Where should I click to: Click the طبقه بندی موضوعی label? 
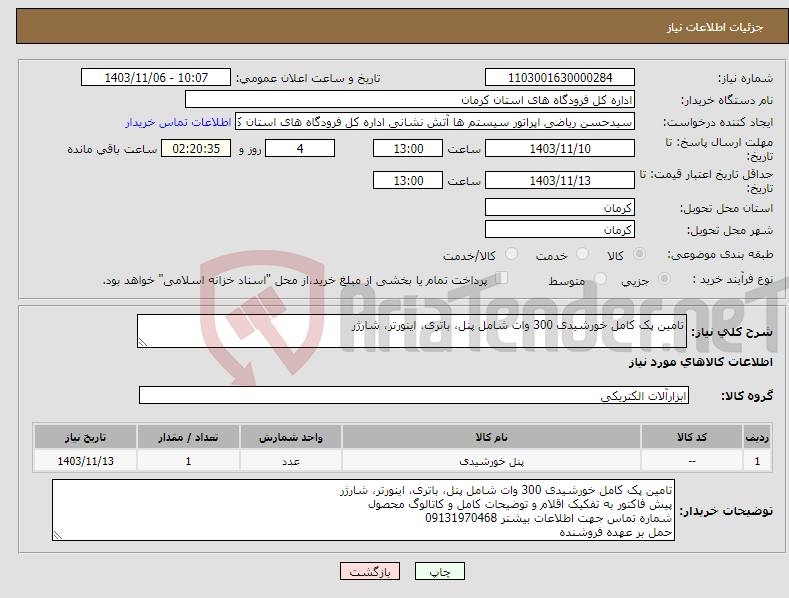pos(720,254)
